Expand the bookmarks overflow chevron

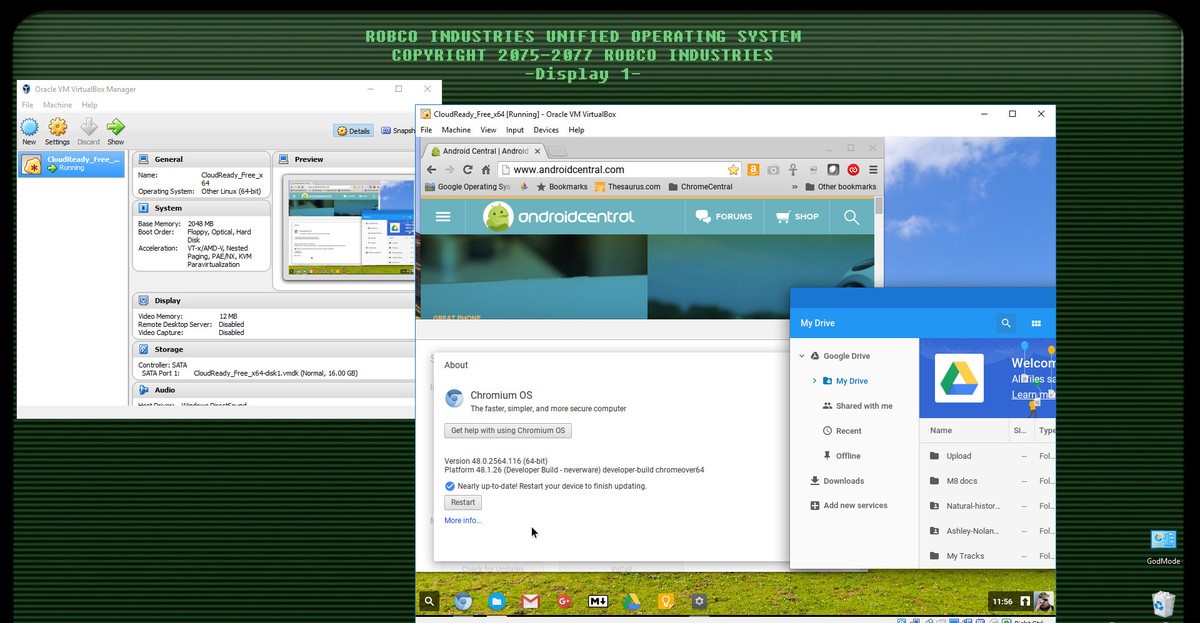(x=795, y=187)
